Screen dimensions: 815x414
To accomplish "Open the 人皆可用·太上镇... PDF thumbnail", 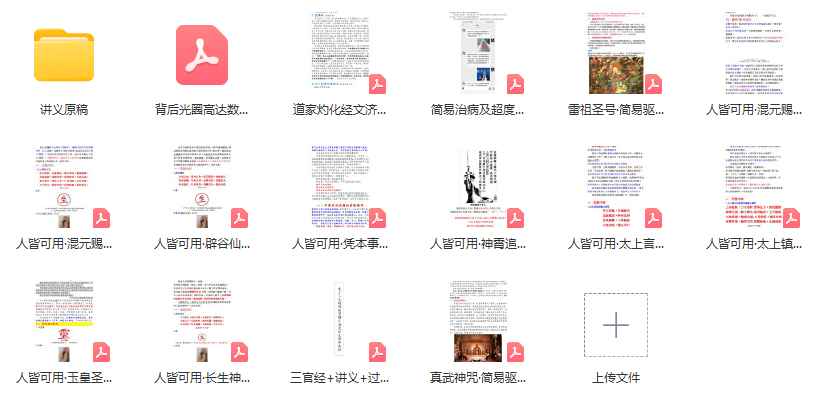I will click(754, 187).
